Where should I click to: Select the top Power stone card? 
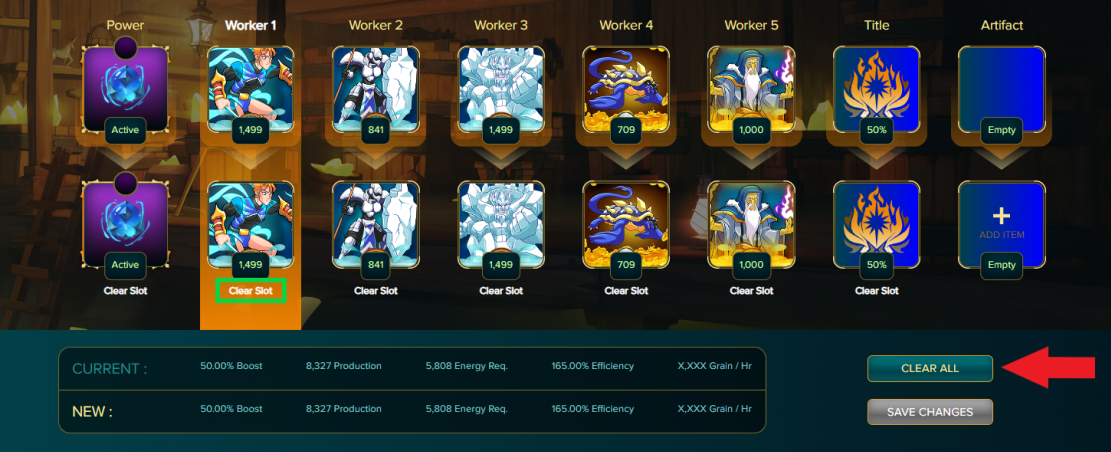tap(125, 89)
